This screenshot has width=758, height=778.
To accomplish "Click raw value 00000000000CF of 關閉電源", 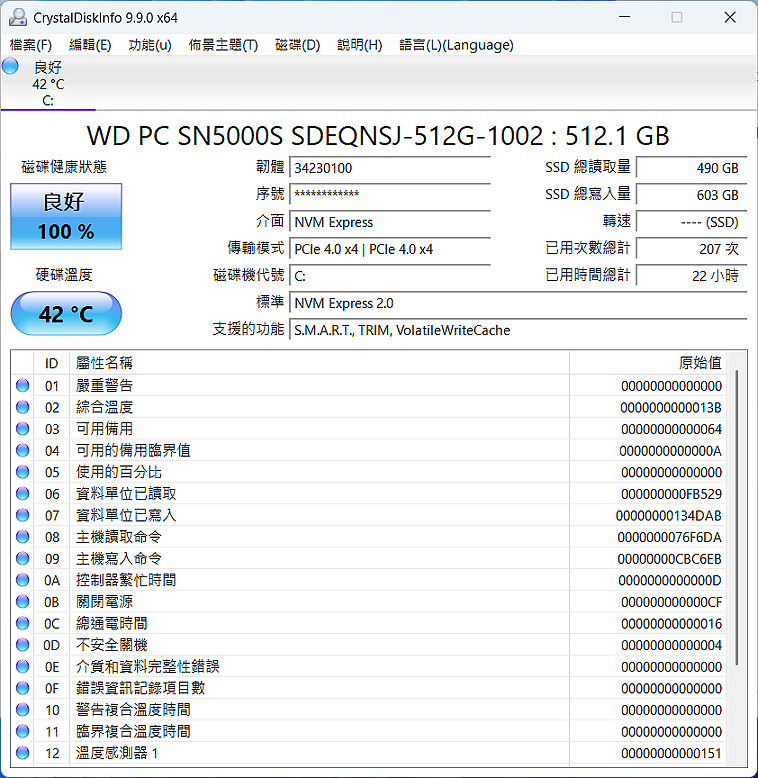I will pyautogui.click(x=671, y=602).
